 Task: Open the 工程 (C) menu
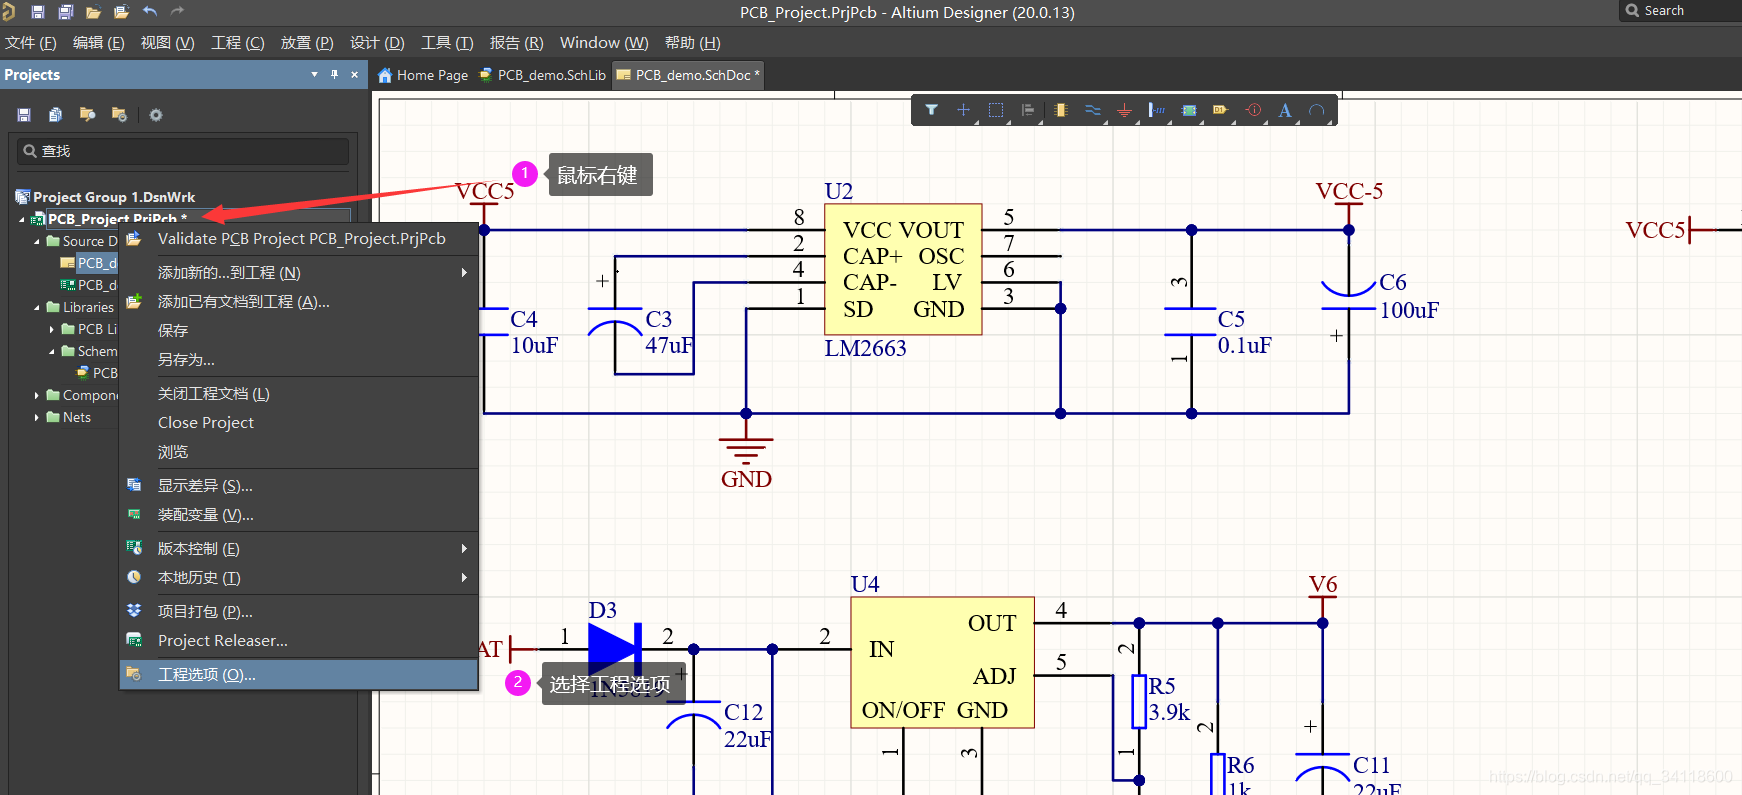tap(238, 43)
